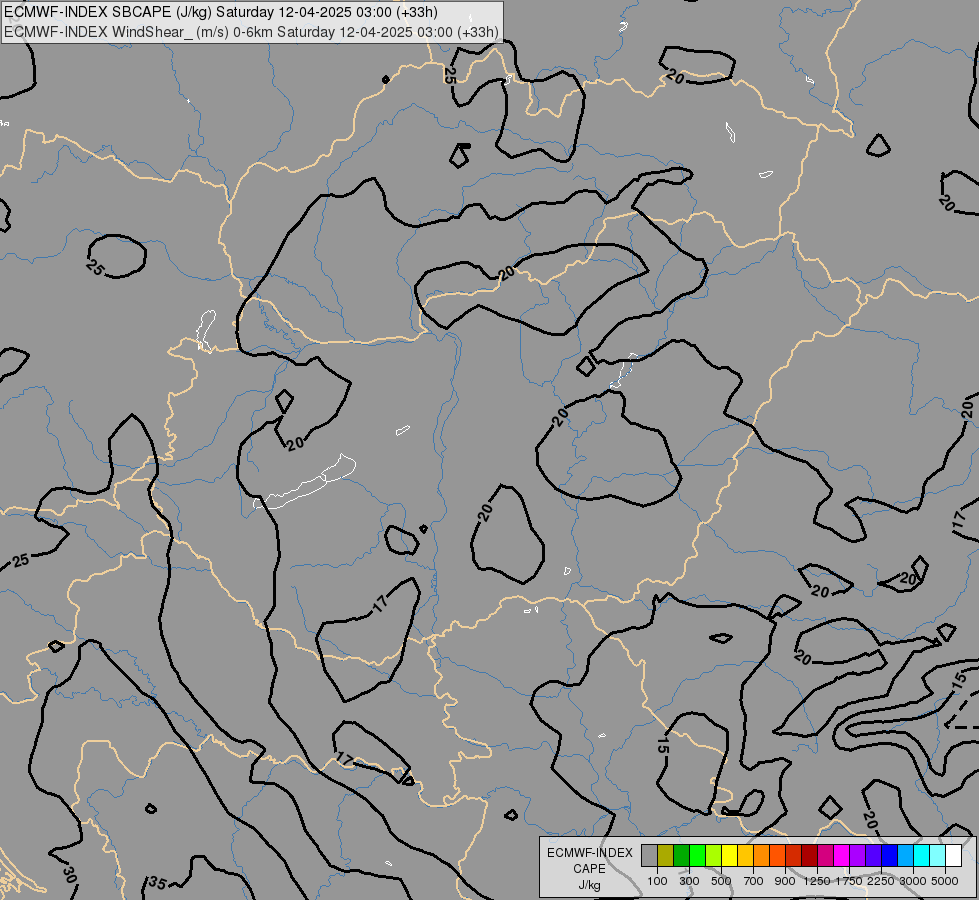Choose the pure blue legend swatch
This screenshot has height=900, width=979.
[x=890, y=856]
